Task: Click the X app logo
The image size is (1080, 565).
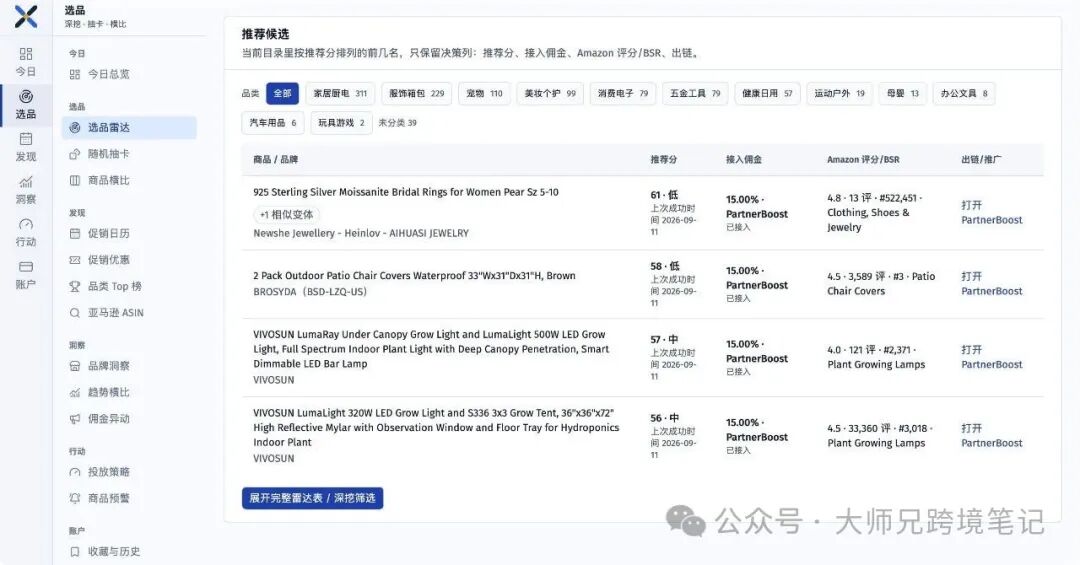Action: 26,16
